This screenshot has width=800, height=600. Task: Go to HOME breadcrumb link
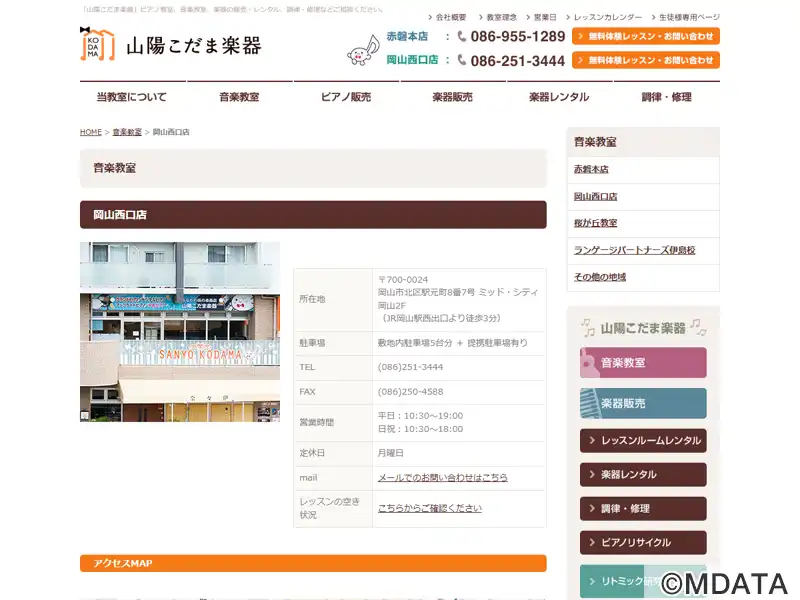91,132
